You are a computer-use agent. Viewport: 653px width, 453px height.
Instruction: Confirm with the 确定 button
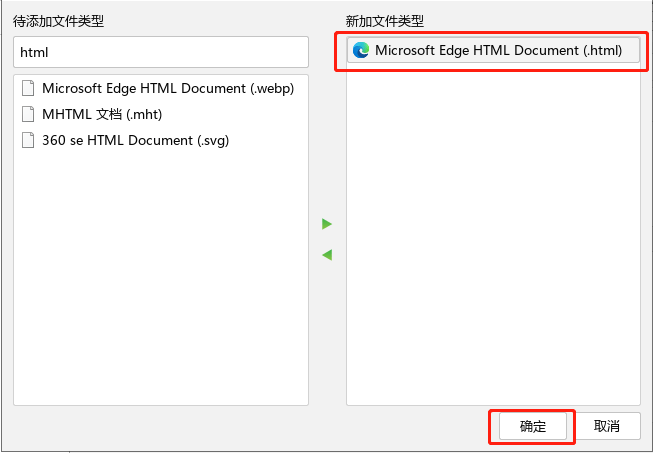(x=533, y=426)
